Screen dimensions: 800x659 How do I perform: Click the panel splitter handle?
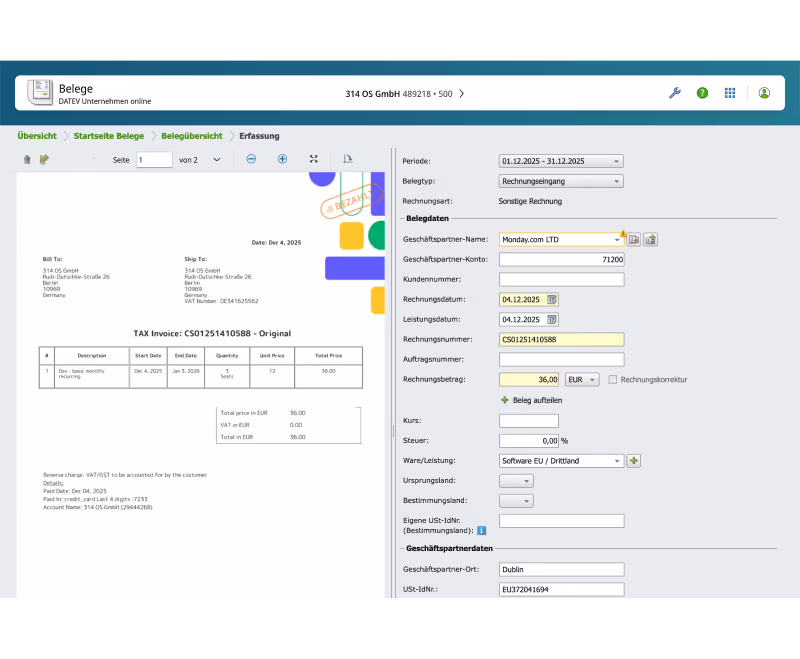click(393, 431)
